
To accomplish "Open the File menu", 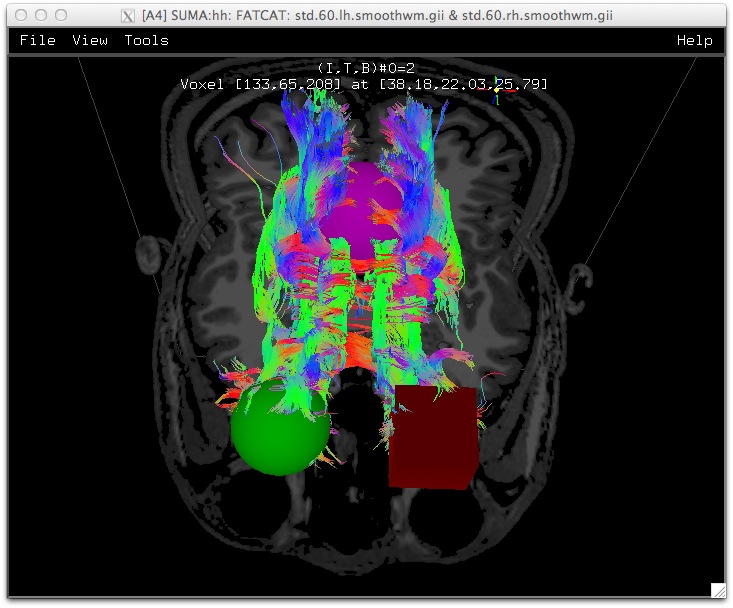I will tap(37, 40).
